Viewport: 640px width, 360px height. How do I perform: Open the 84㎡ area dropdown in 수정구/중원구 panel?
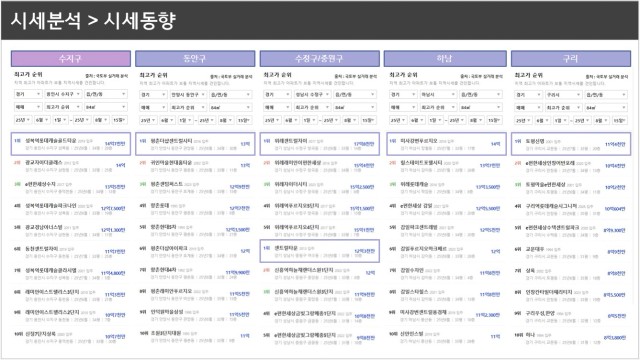[355, 107]
